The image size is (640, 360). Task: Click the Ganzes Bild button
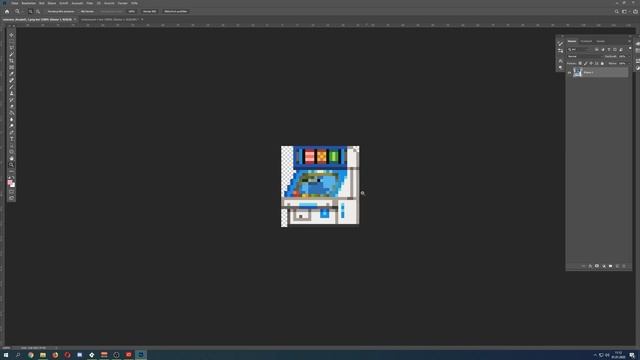tap(149, 11)
